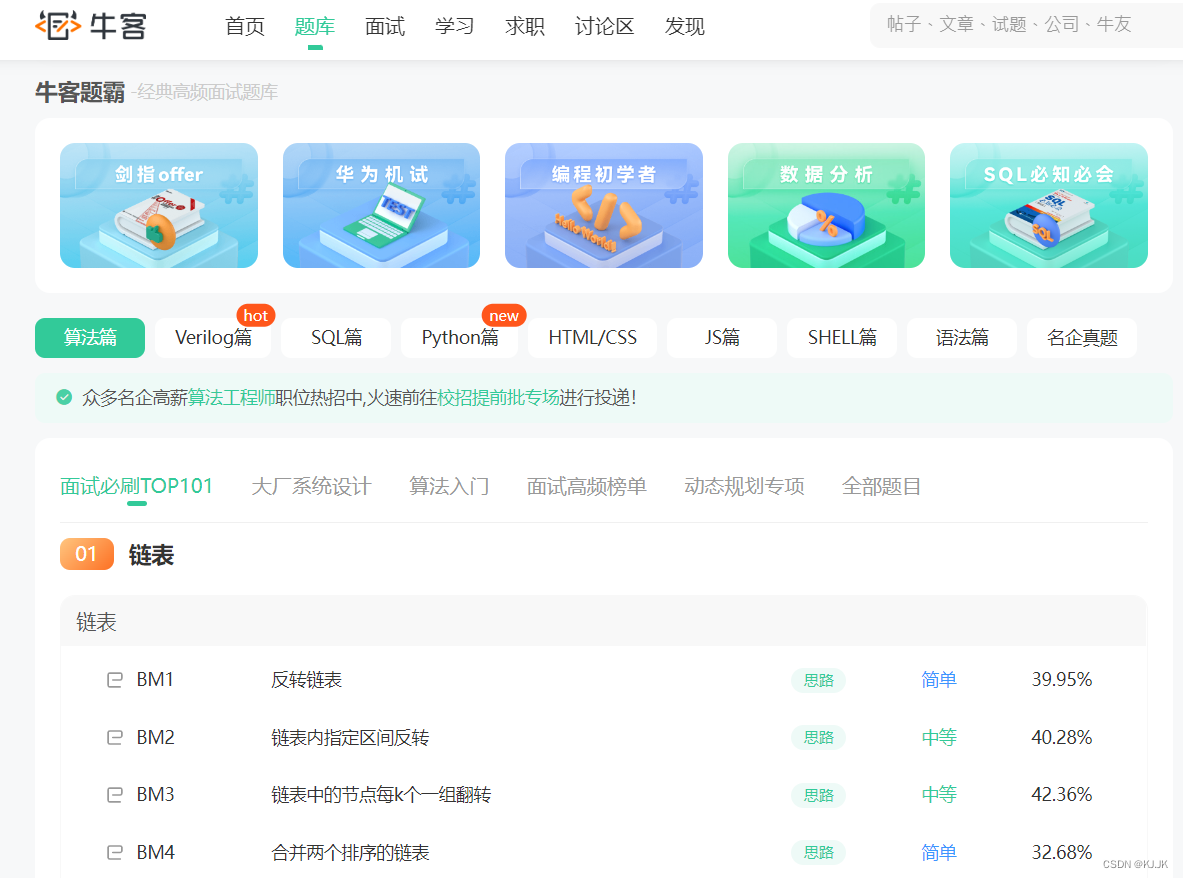
Task: Open 求职 in the top navigation
Action: pos(524,26)
